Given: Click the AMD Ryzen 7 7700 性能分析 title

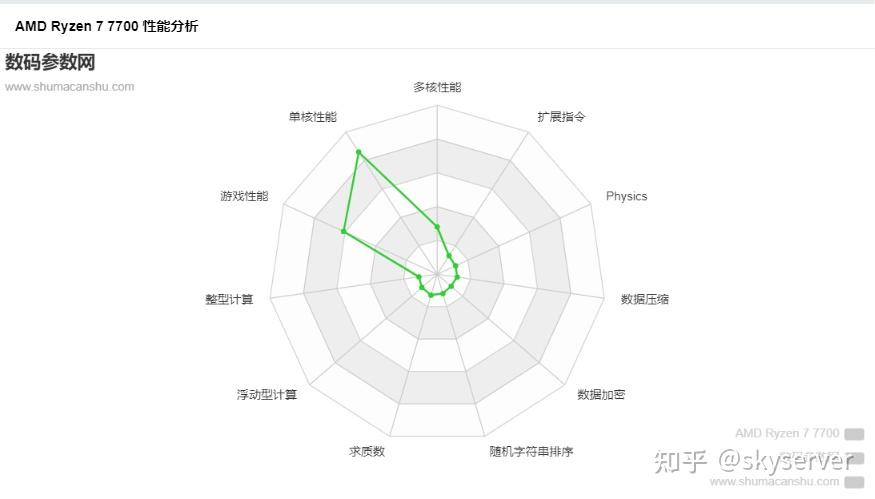Looking at the screenshot, I should (106, 26).
